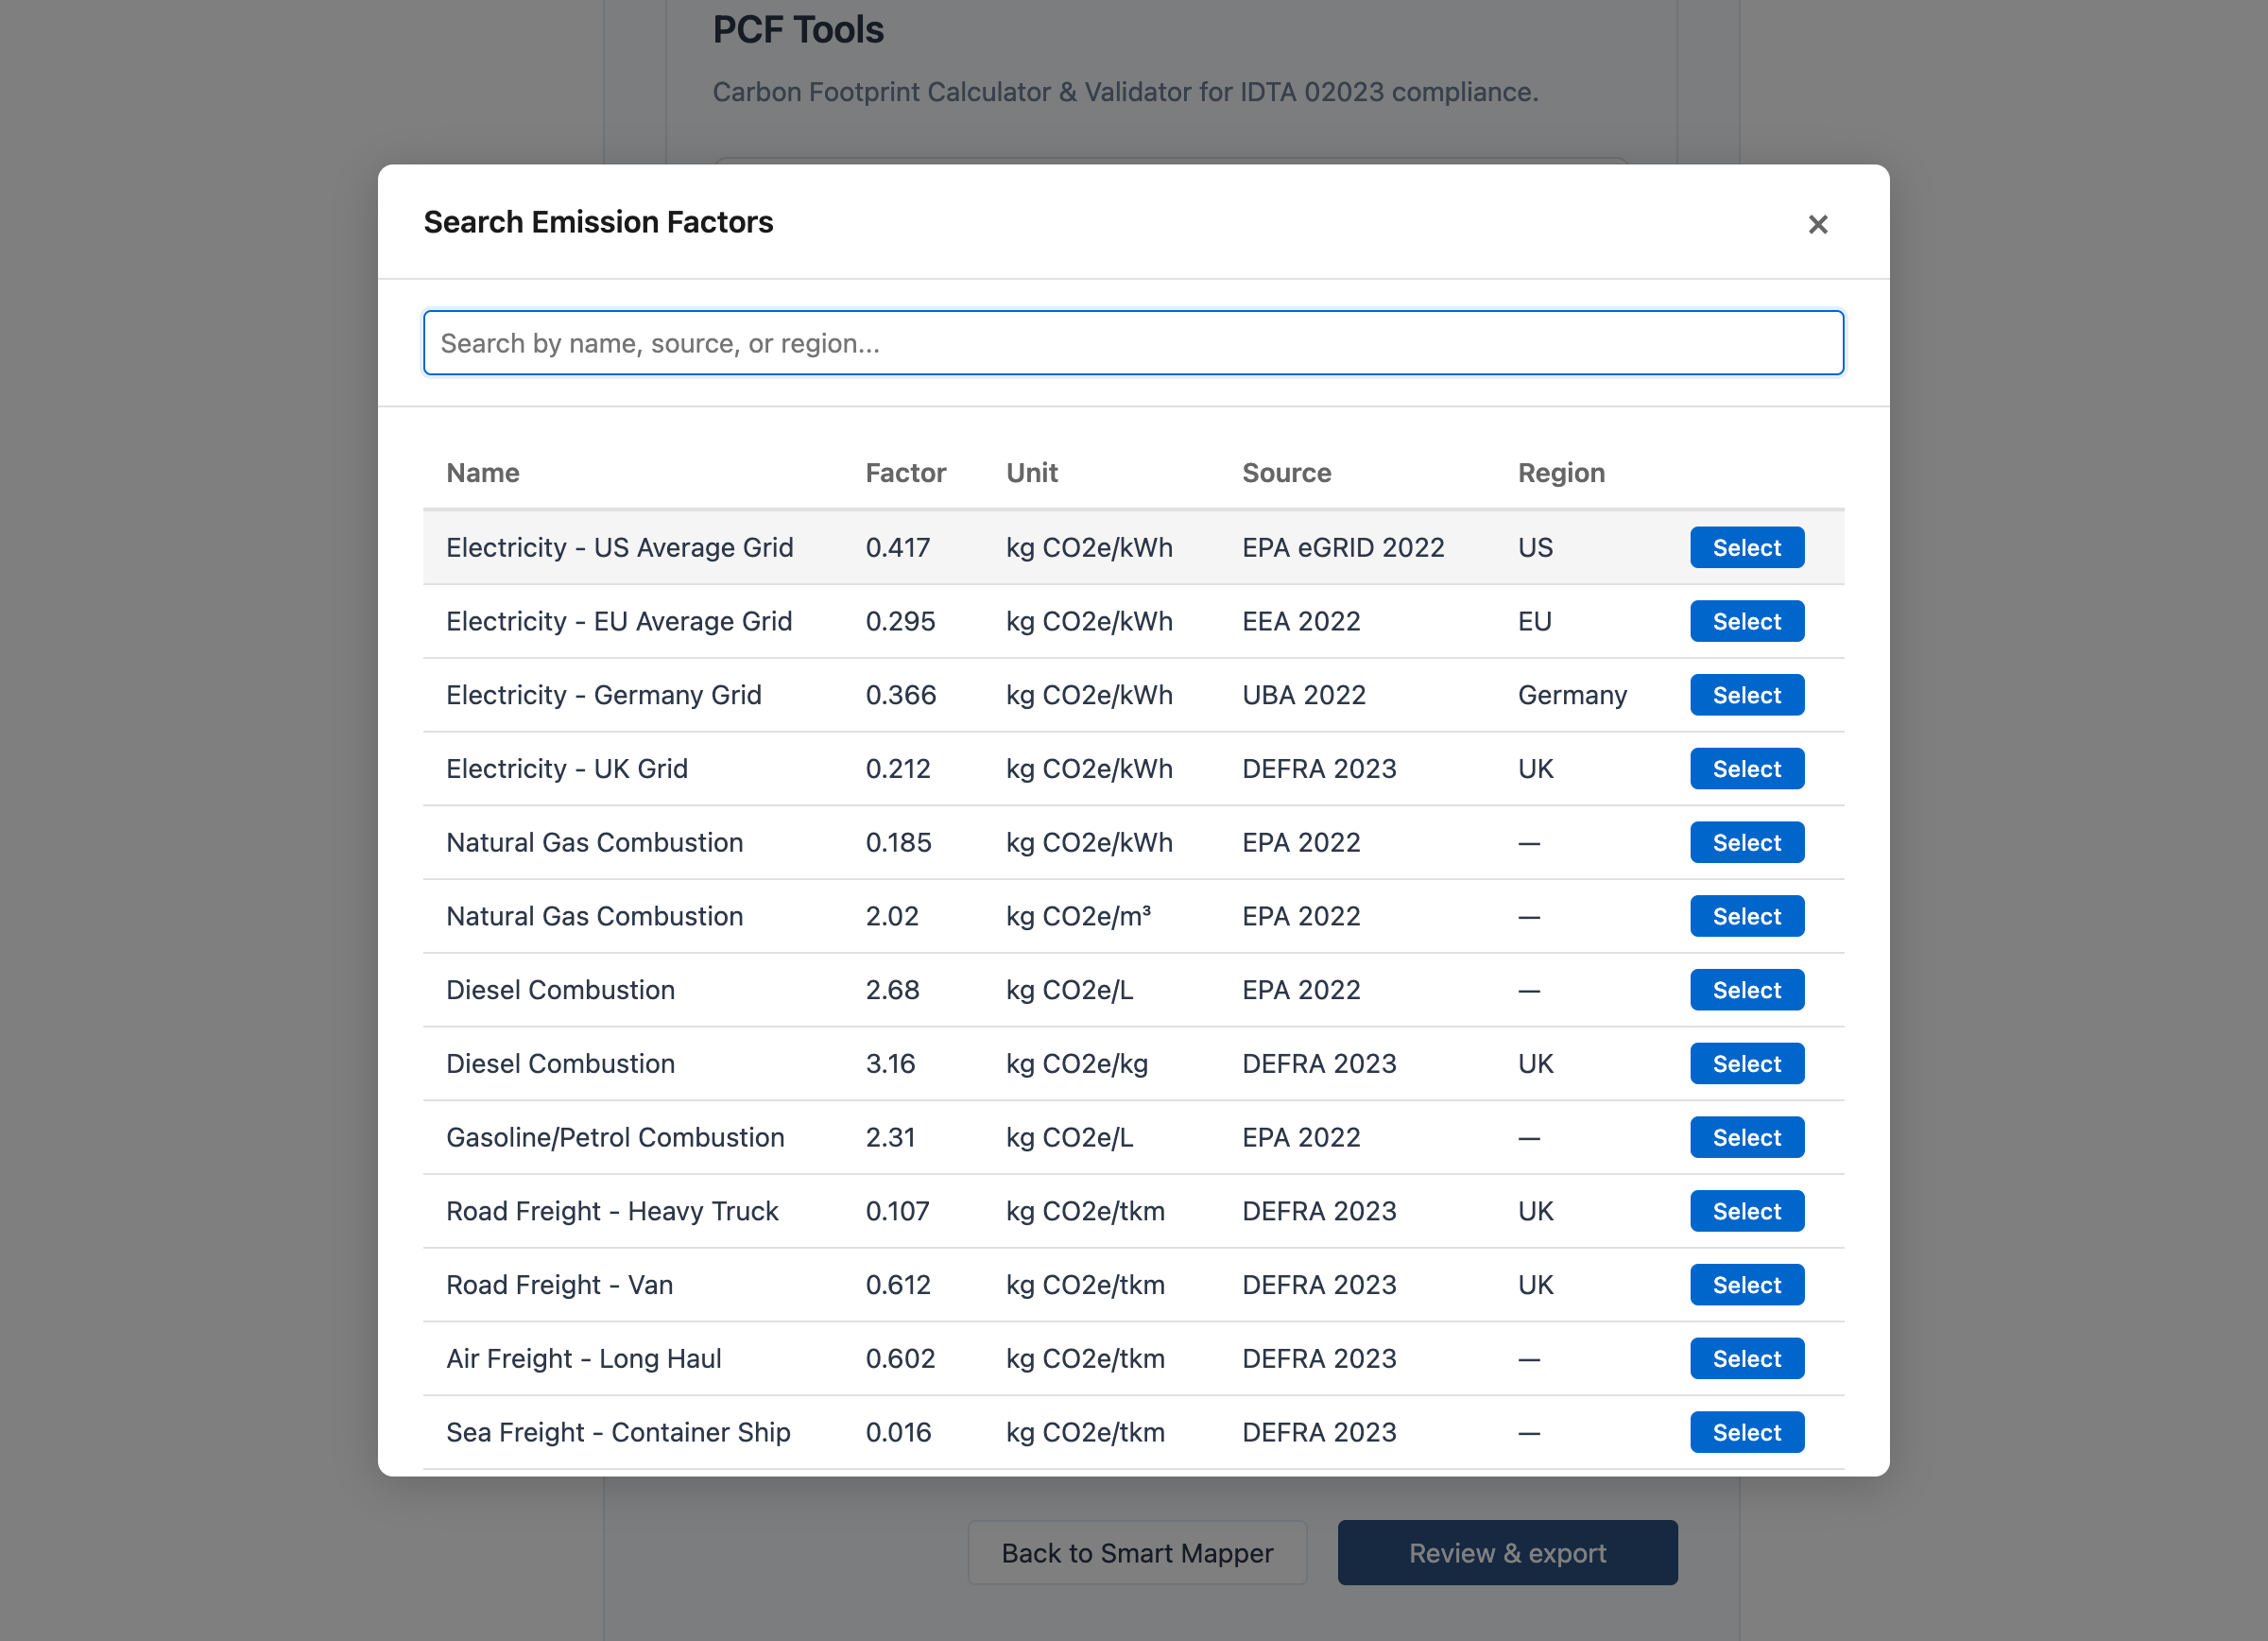Select Electricity - US Average Grid factor
The height and width of the screenshot is (1641, 2268).
1745,547
